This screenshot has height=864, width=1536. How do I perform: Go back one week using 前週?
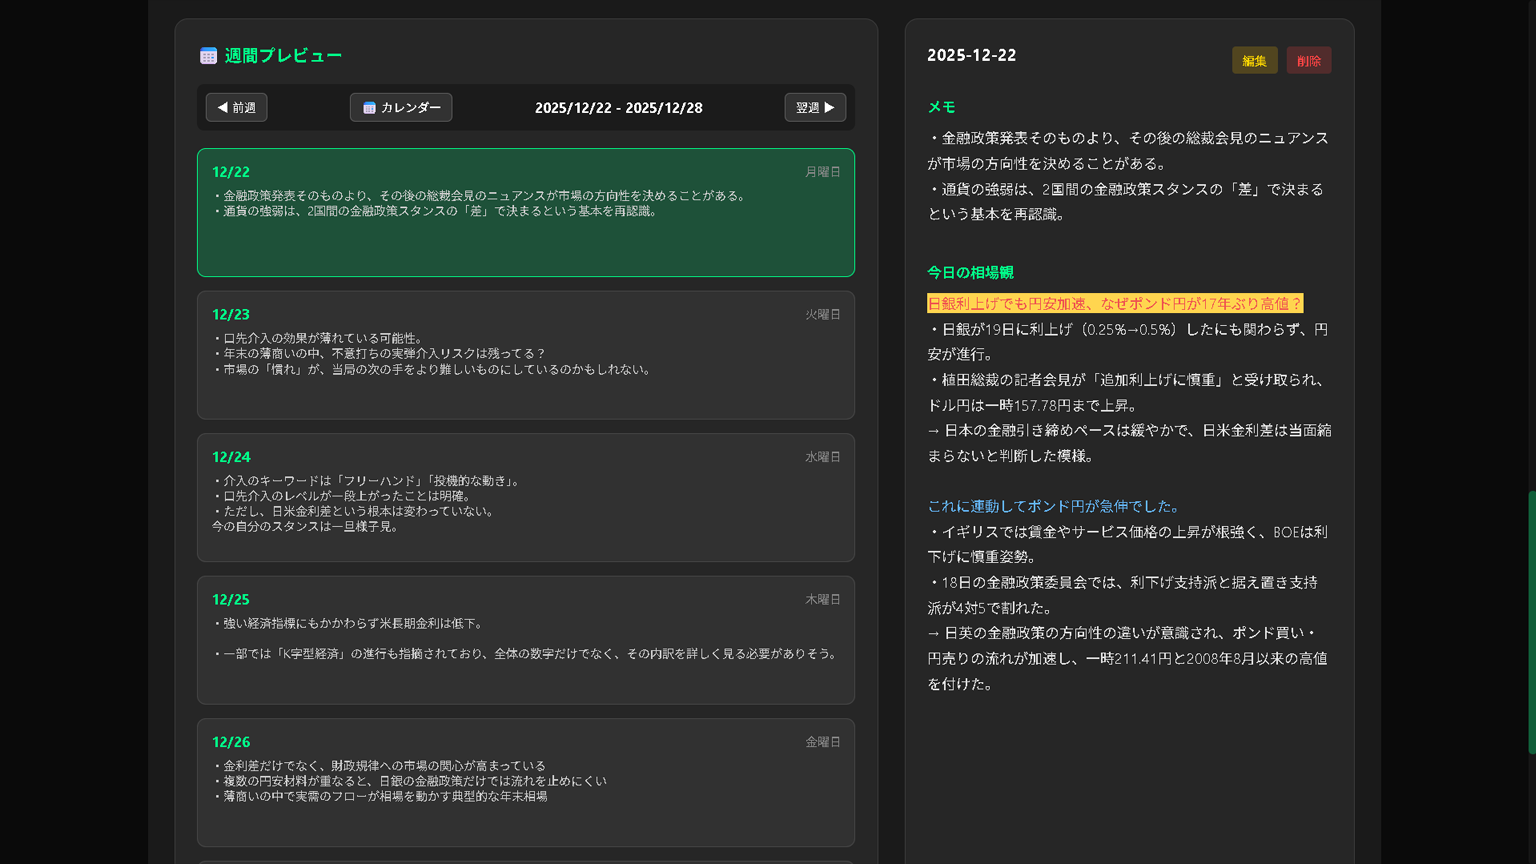(x=236, y=107)
